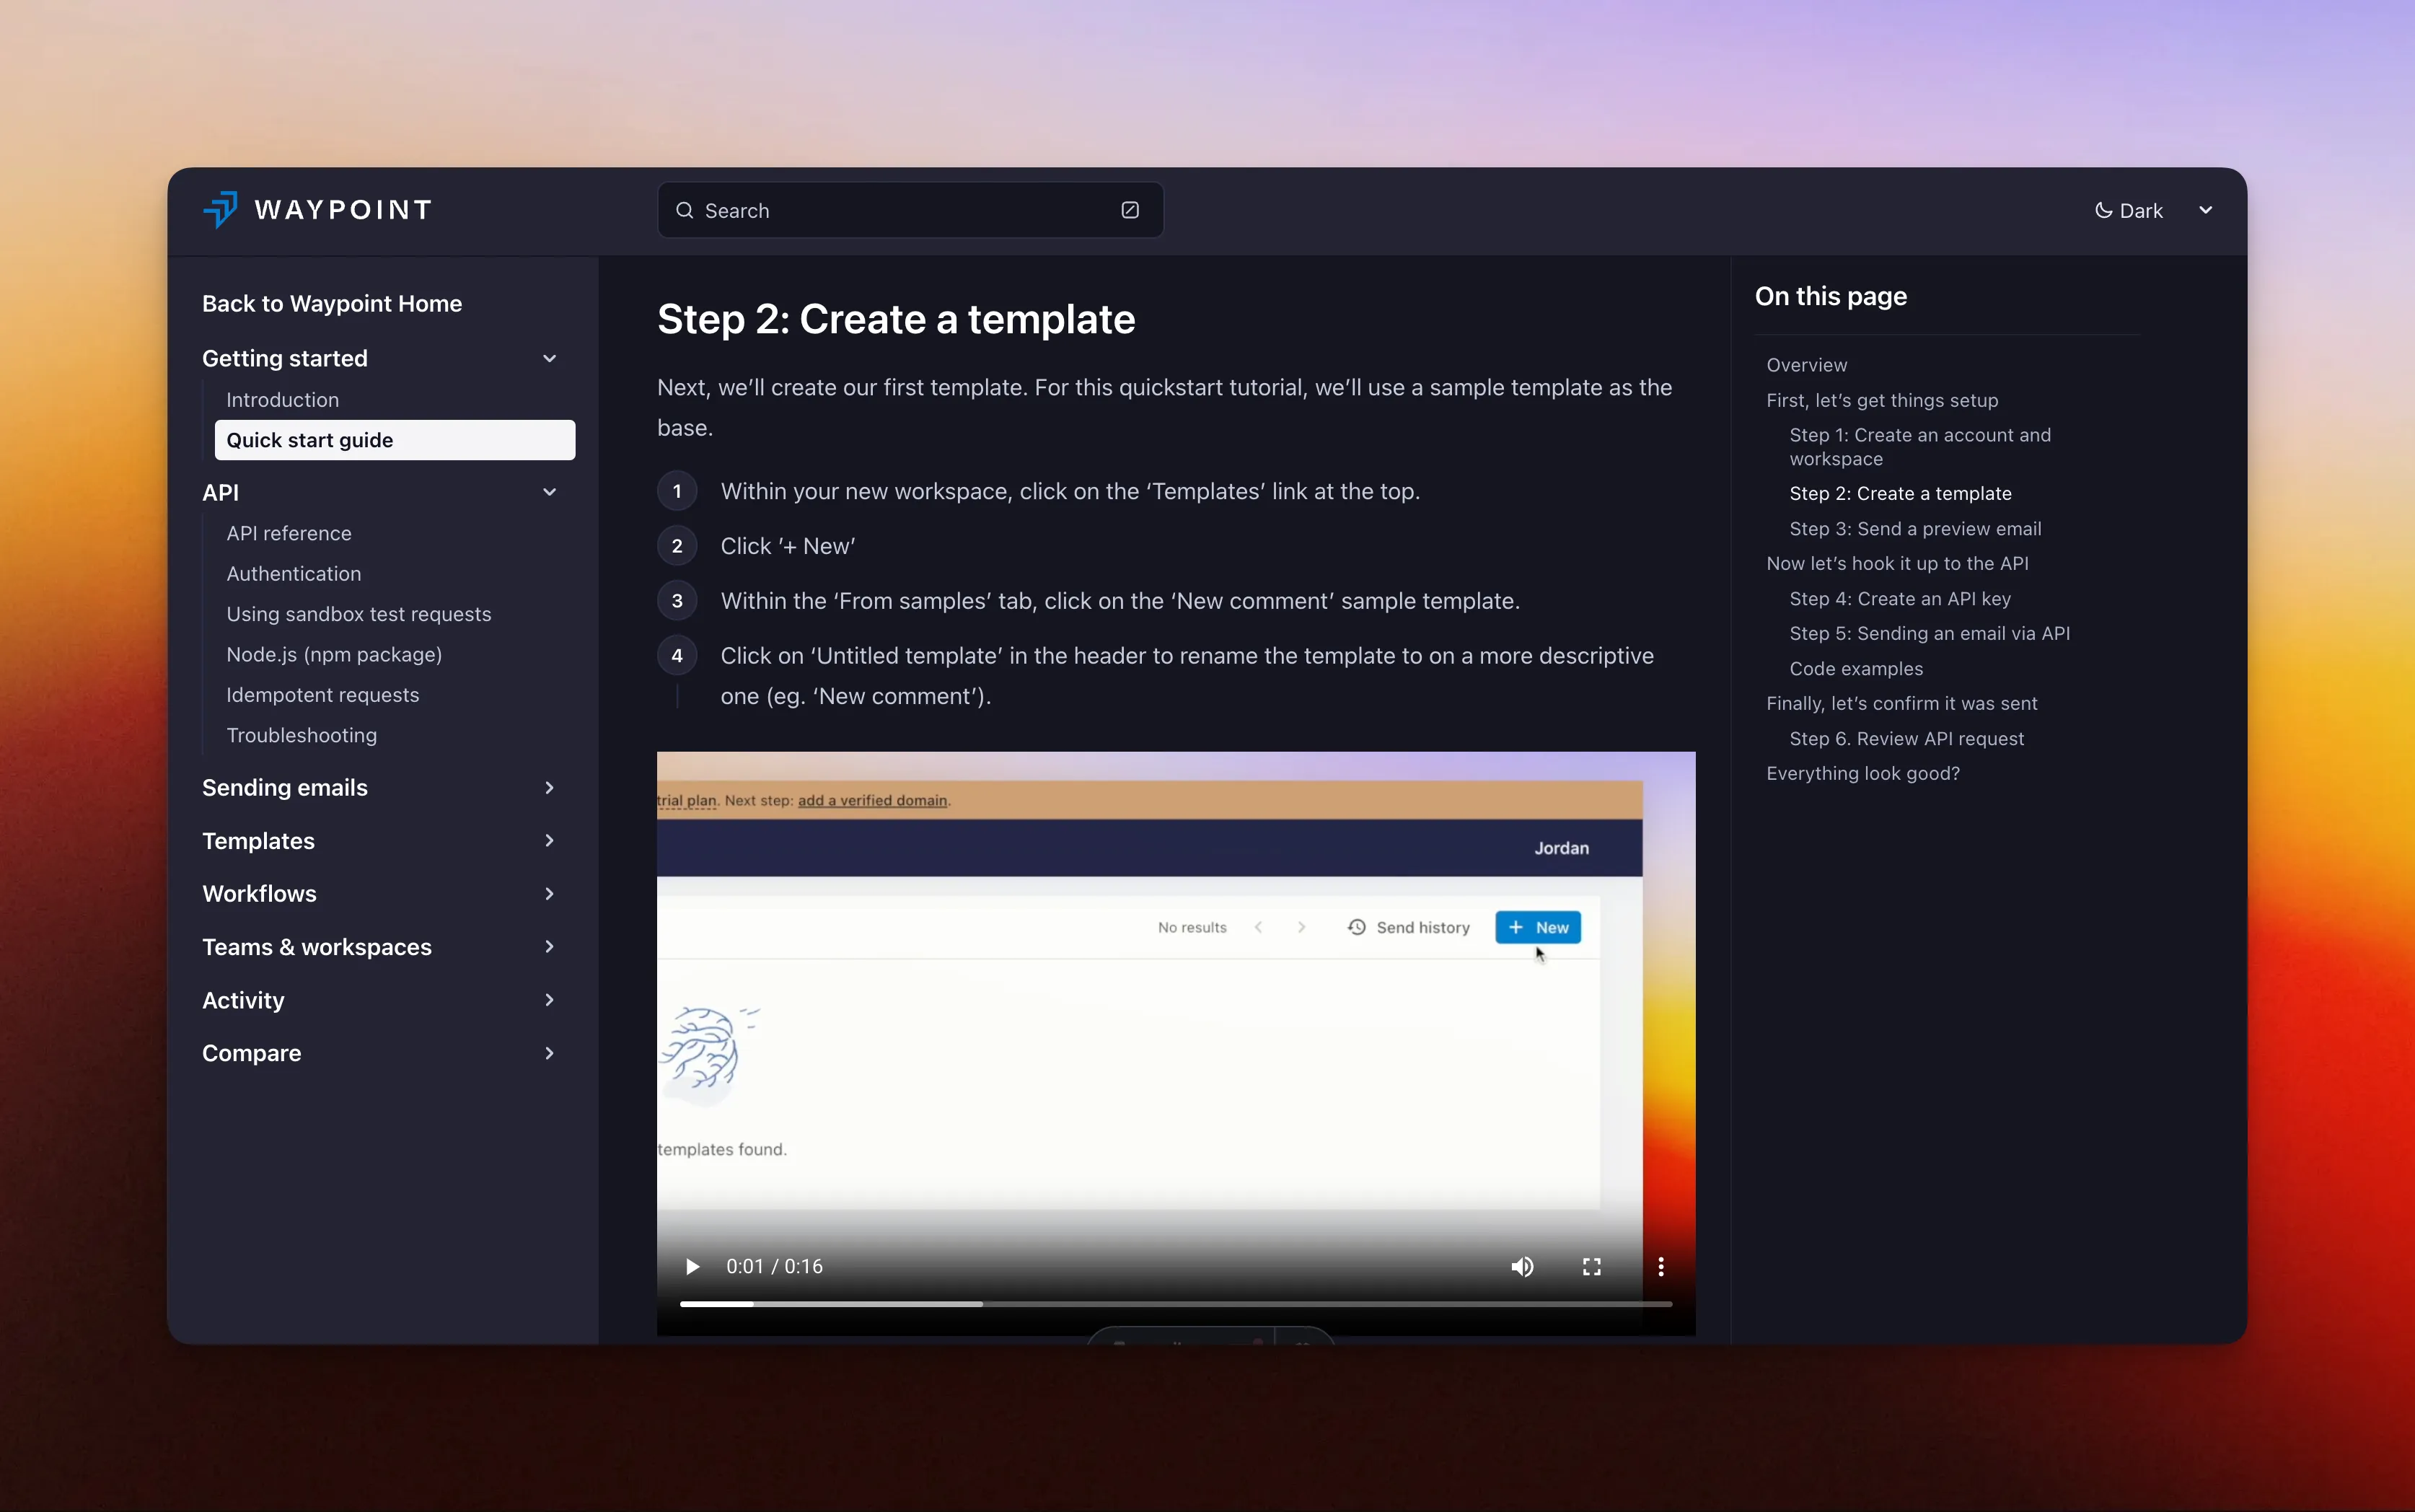Jump to Code examples section

coord(1856,669)
